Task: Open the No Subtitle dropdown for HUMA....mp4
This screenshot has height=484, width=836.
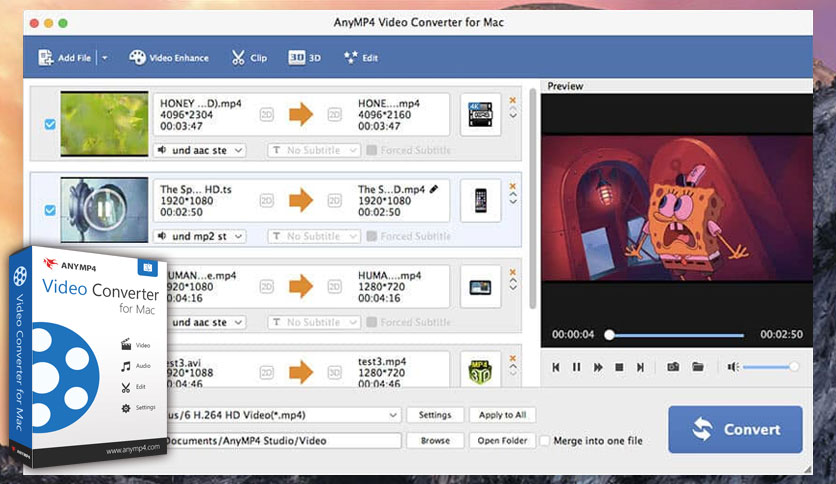Action: (314, 322)
